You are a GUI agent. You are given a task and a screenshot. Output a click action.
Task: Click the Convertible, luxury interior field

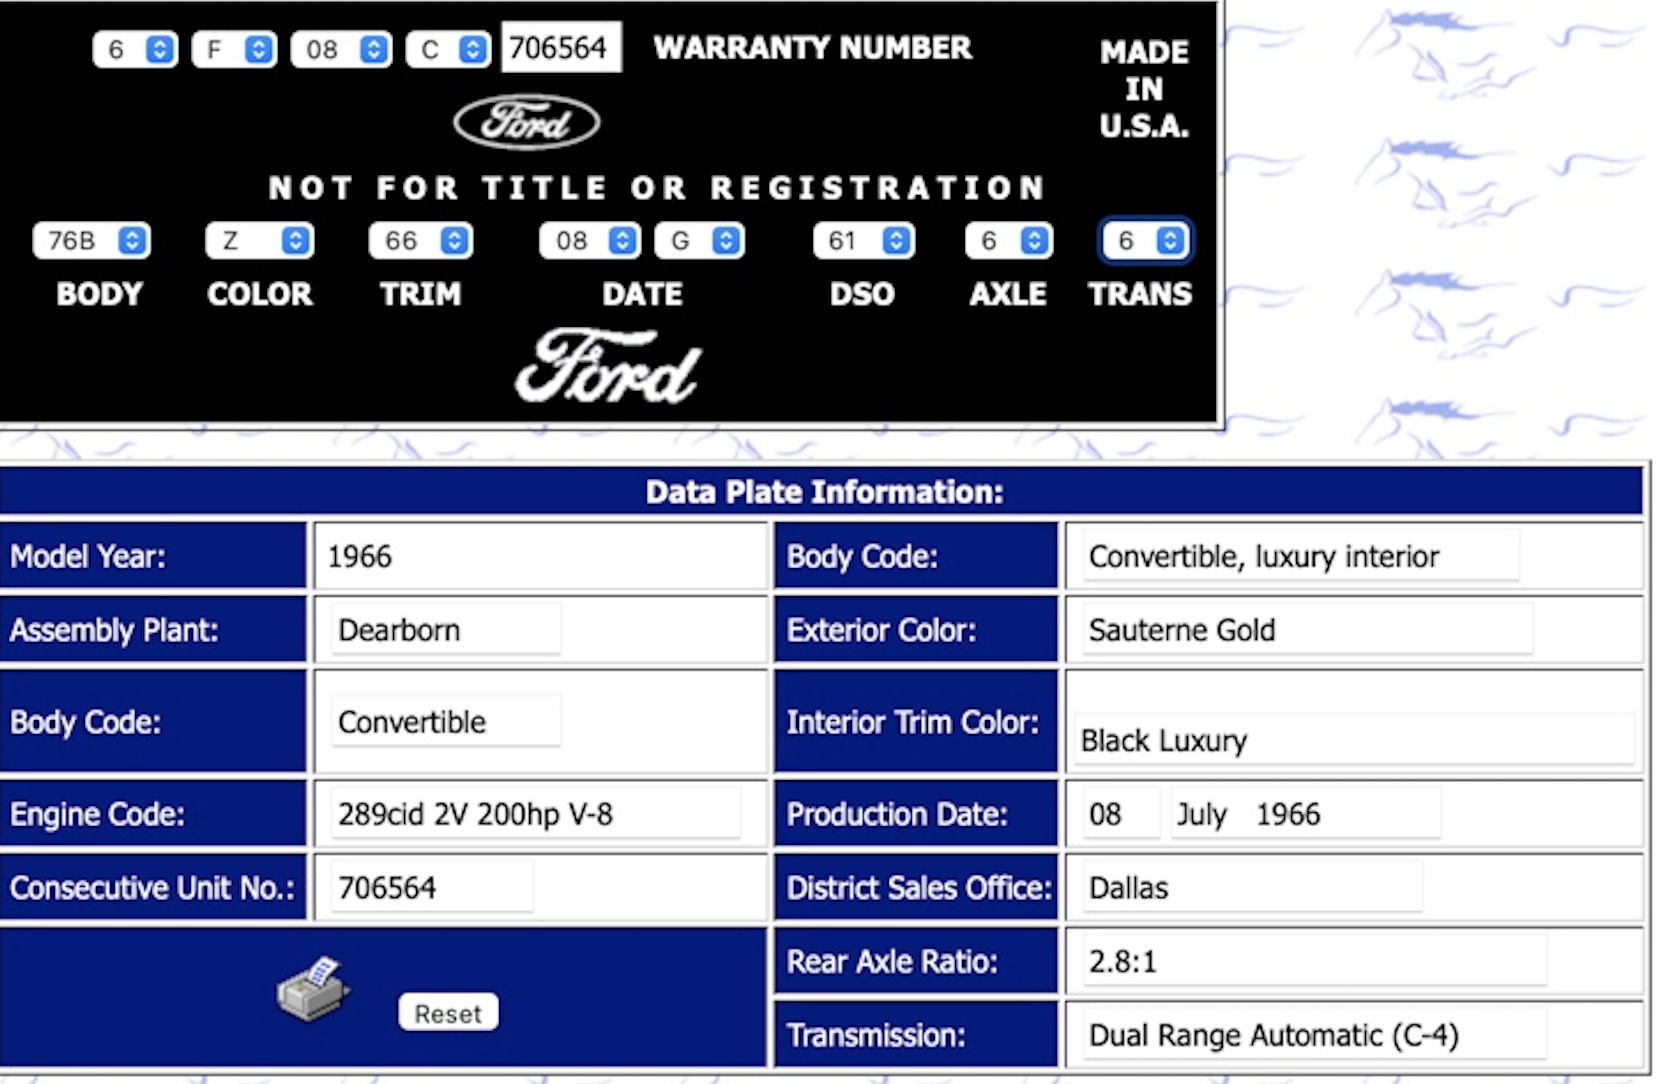tap(1300, 556)
